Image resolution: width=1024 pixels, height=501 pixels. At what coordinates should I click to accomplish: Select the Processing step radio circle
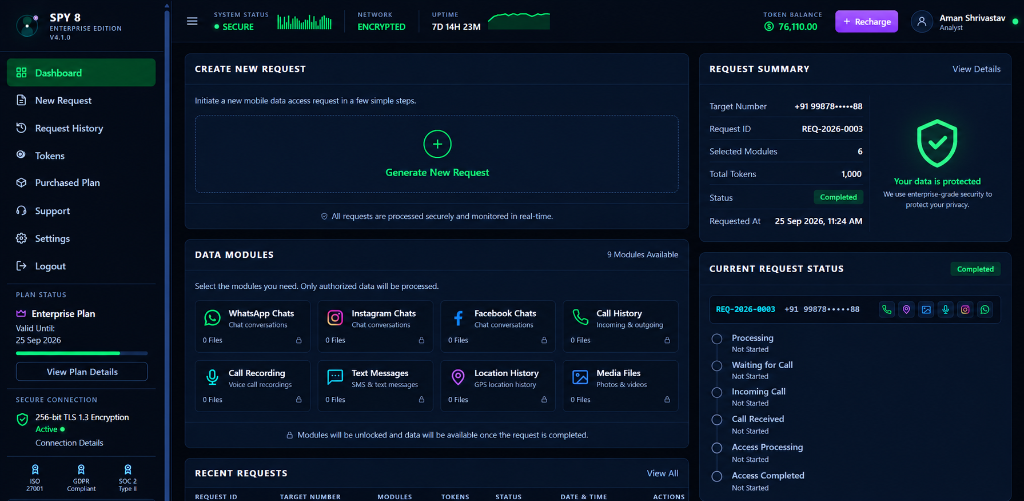click(x=717, y=339)
